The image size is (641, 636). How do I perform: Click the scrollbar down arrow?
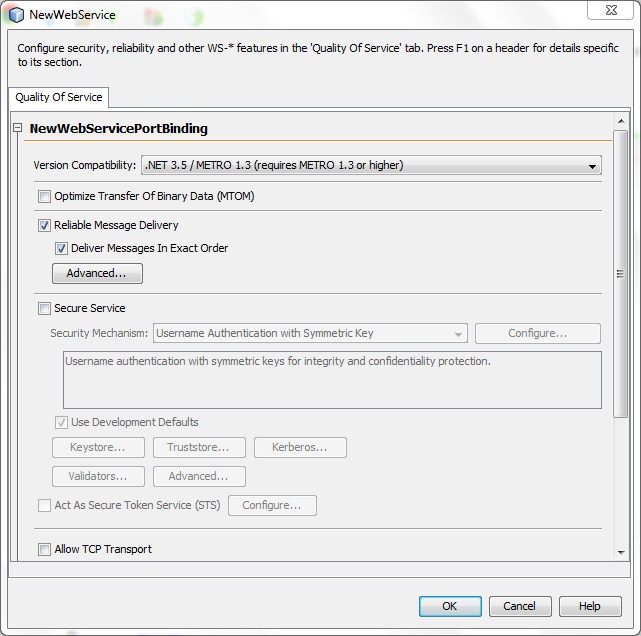point(621,551)
